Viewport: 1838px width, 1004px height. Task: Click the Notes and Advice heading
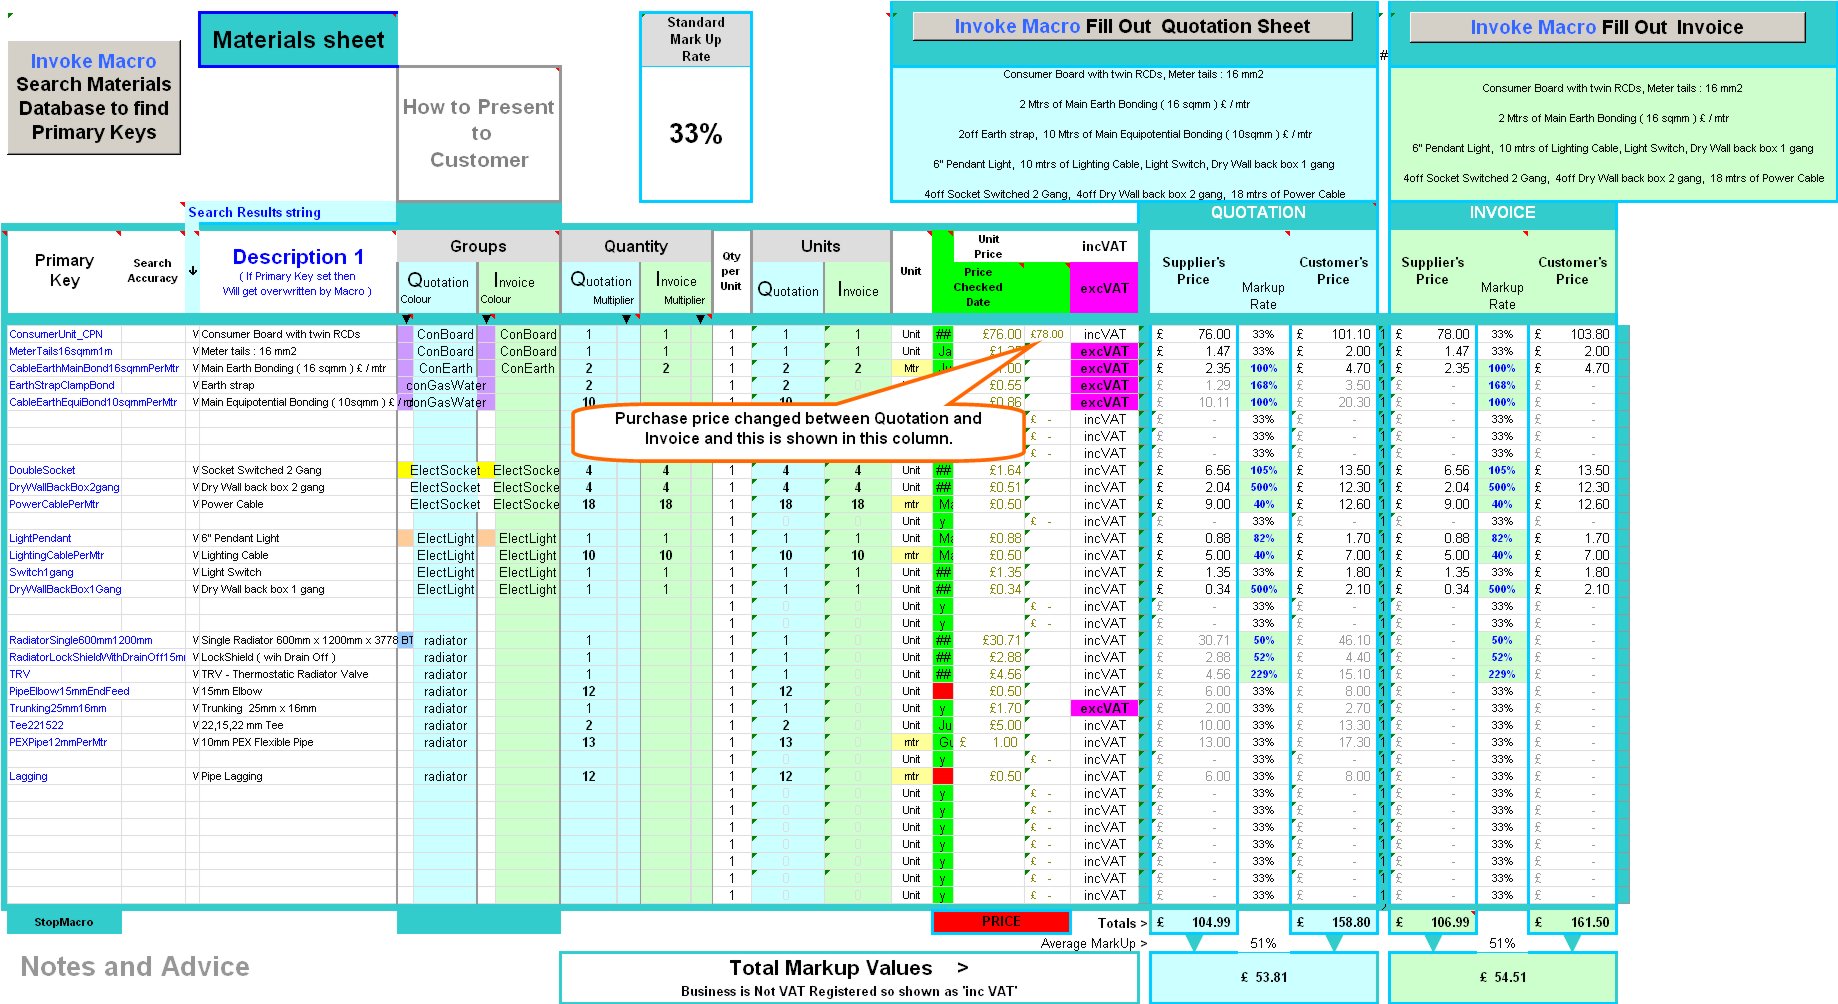click(x=135, y=966)
